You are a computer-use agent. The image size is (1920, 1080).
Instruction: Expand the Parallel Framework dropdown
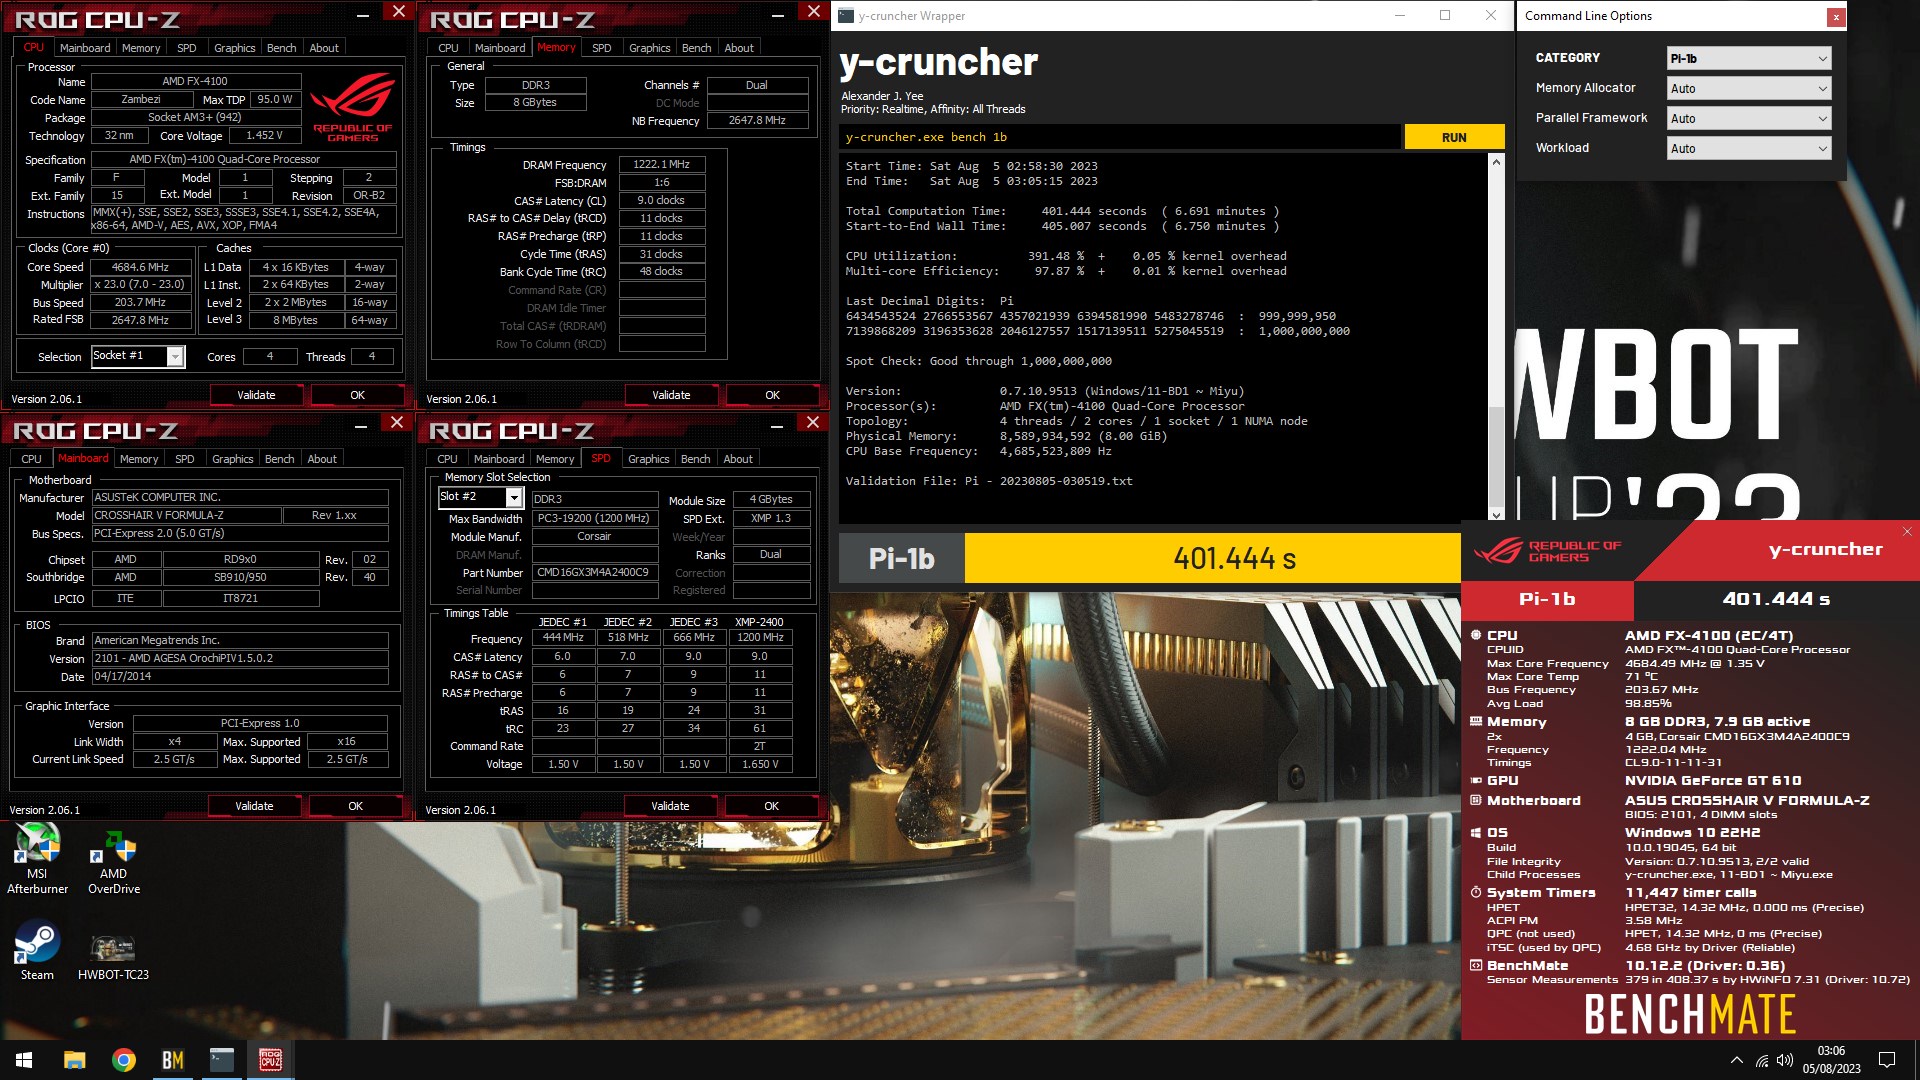click(x=1748, y=118)
